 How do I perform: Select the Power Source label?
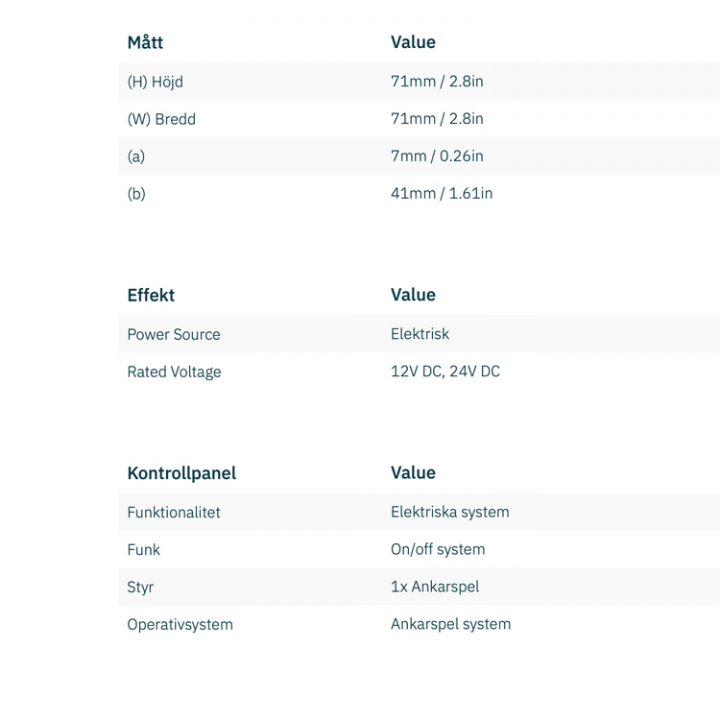pyautogui.click(x=174, y=334)
